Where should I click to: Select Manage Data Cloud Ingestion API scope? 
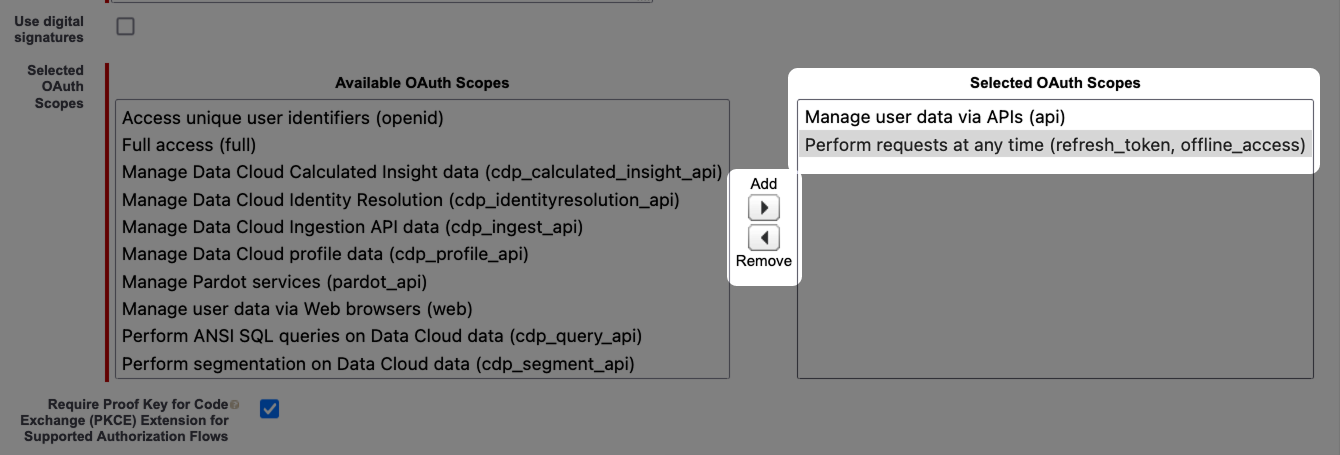[x=352, y=227]
